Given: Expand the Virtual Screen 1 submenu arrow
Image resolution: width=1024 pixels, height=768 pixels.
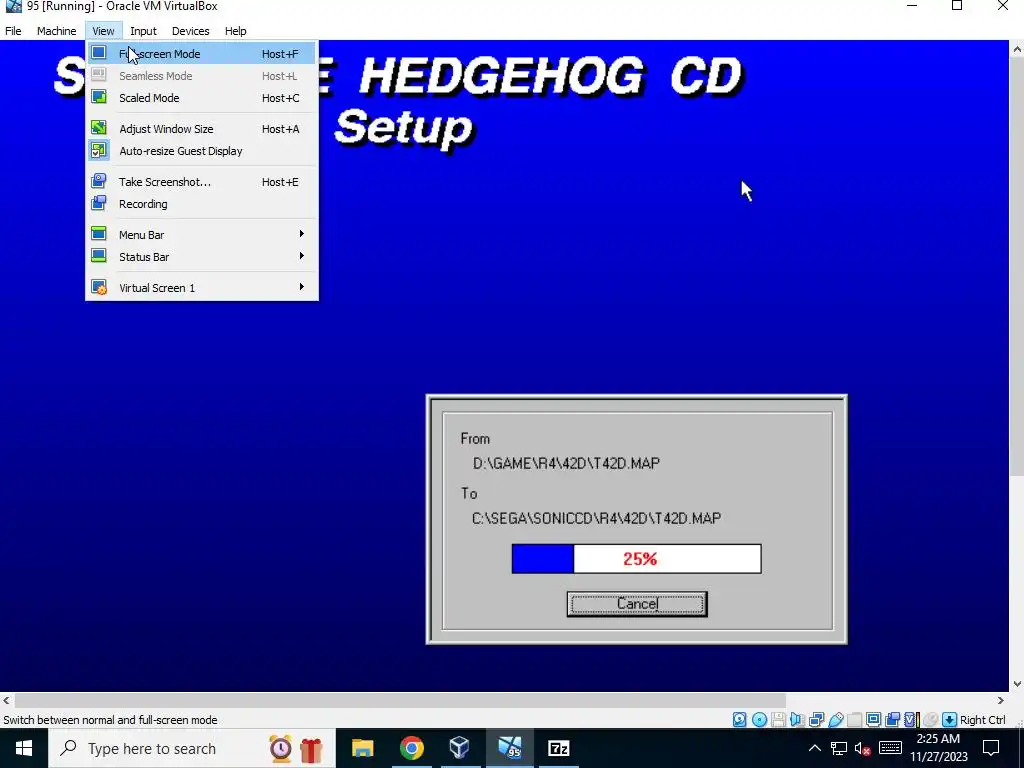Looking at the screenshot, I should [x=301, y=287].
